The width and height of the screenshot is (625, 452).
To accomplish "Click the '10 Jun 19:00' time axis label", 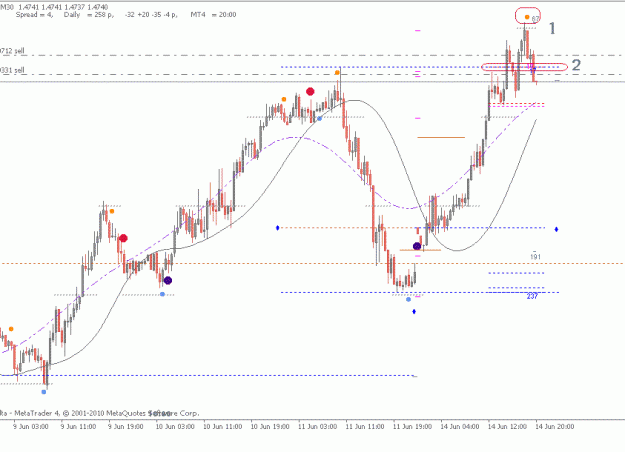I will [270, 426].
